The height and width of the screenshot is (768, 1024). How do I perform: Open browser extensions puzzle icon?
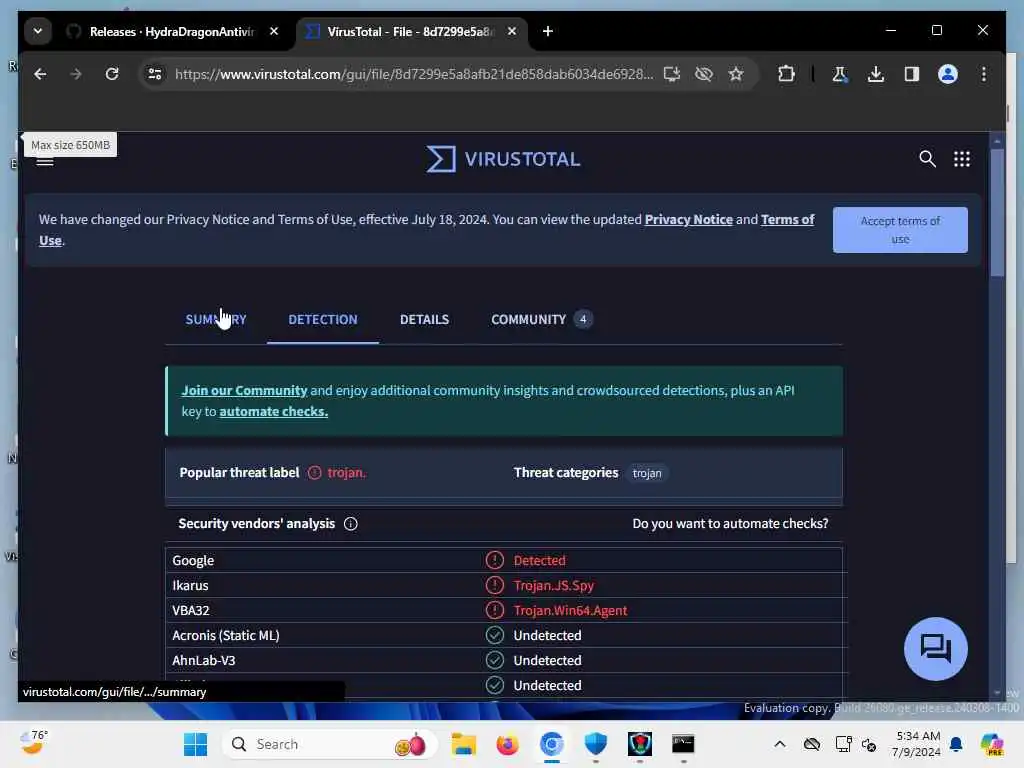[786, 74]
